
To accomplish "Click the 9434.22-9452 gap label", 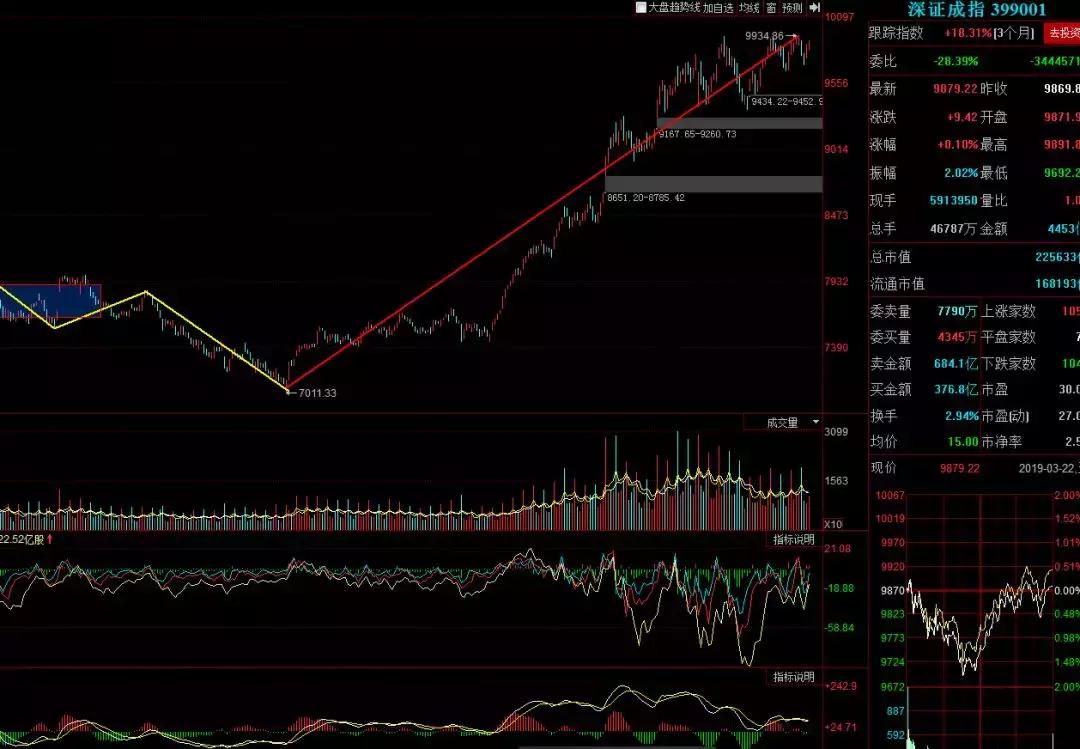I will [786, 101].
